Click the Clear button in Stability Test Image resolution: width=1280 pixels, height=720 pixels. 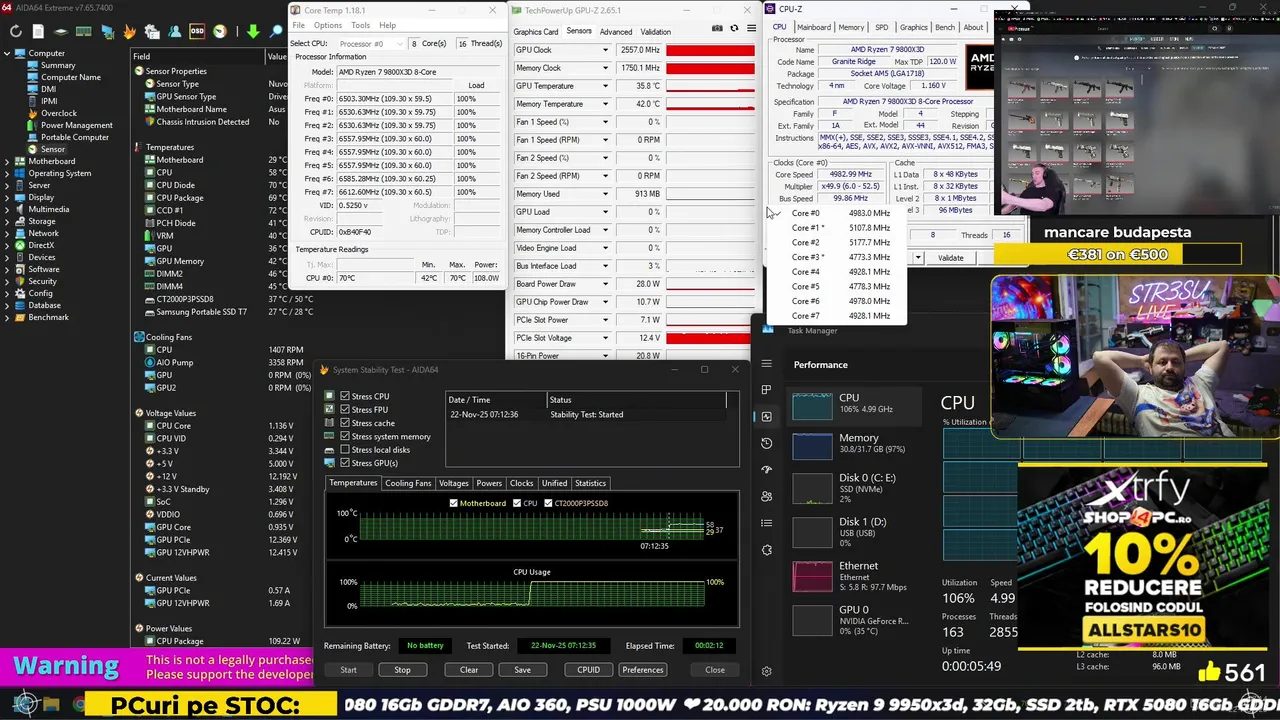click(x=469, y=670)
